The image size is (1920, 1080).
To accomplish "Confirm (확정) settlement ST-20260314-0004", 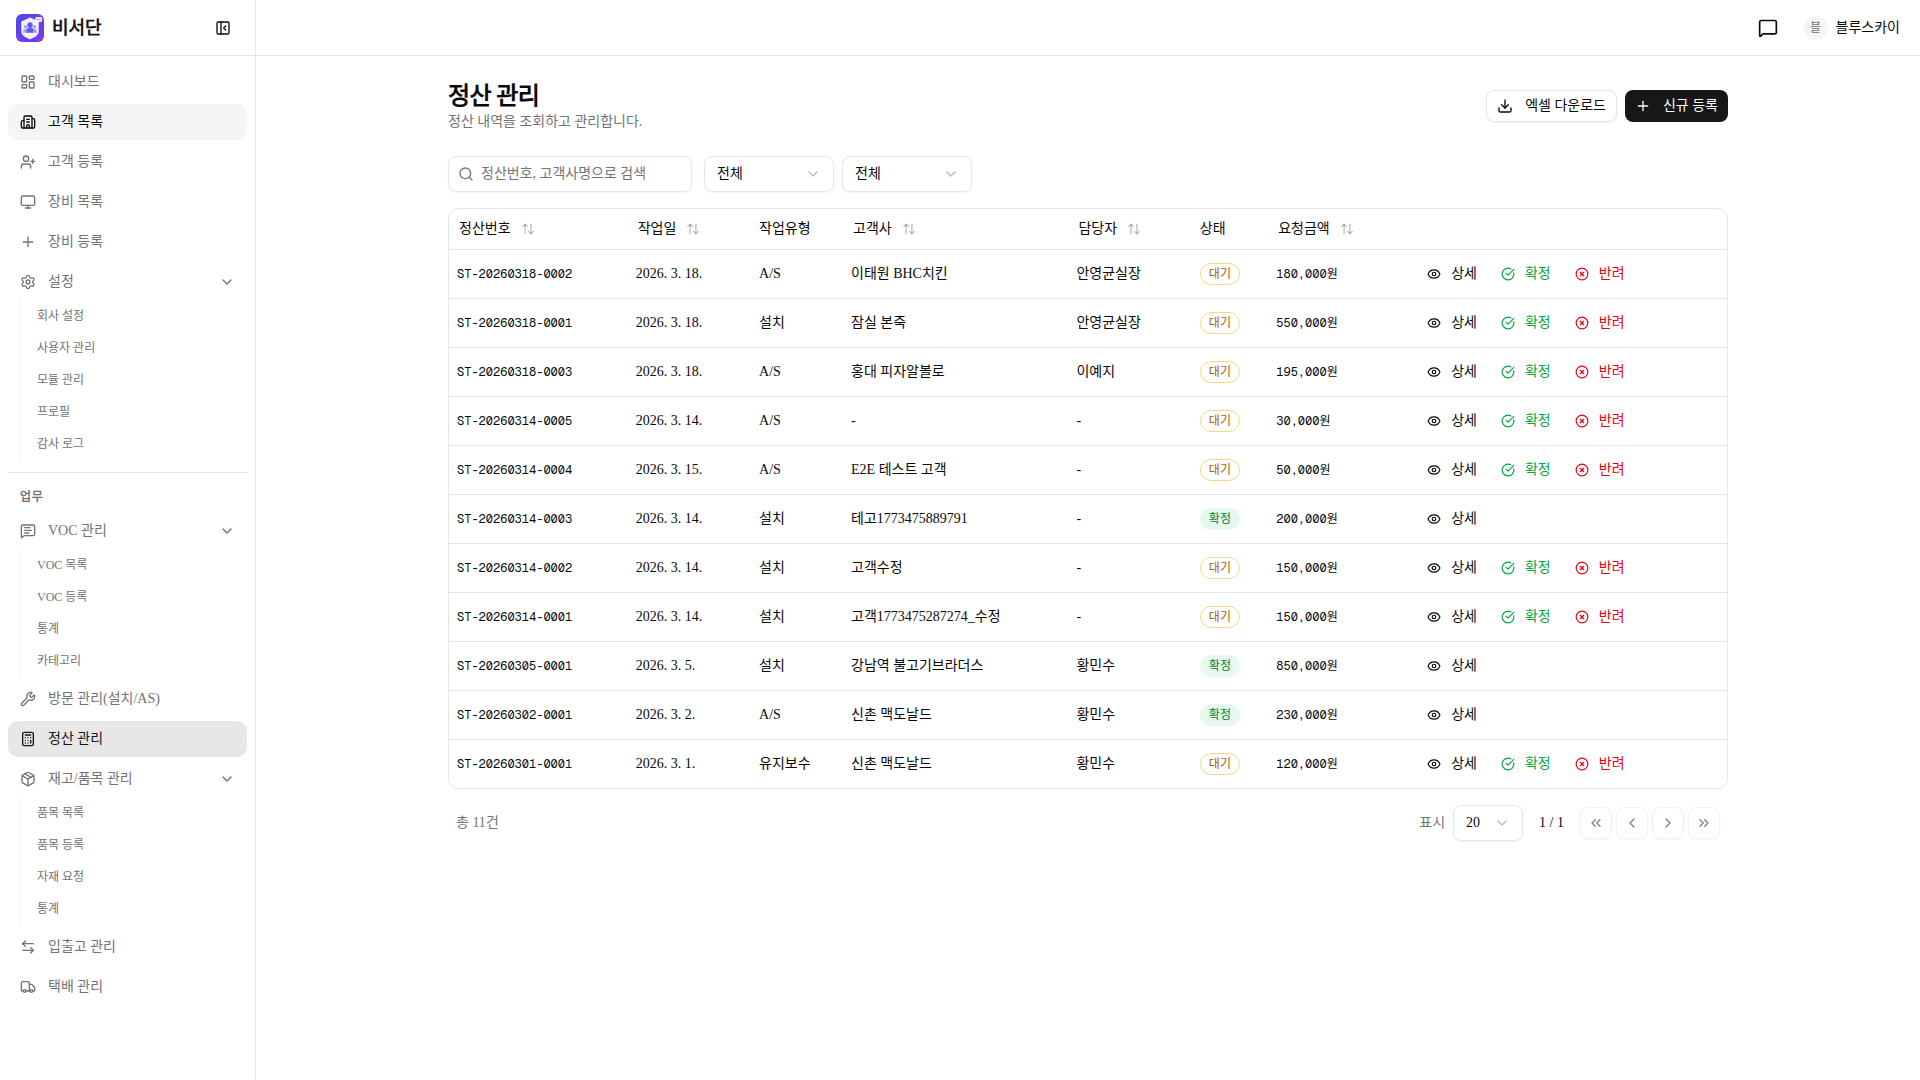I will point(1525,470).
